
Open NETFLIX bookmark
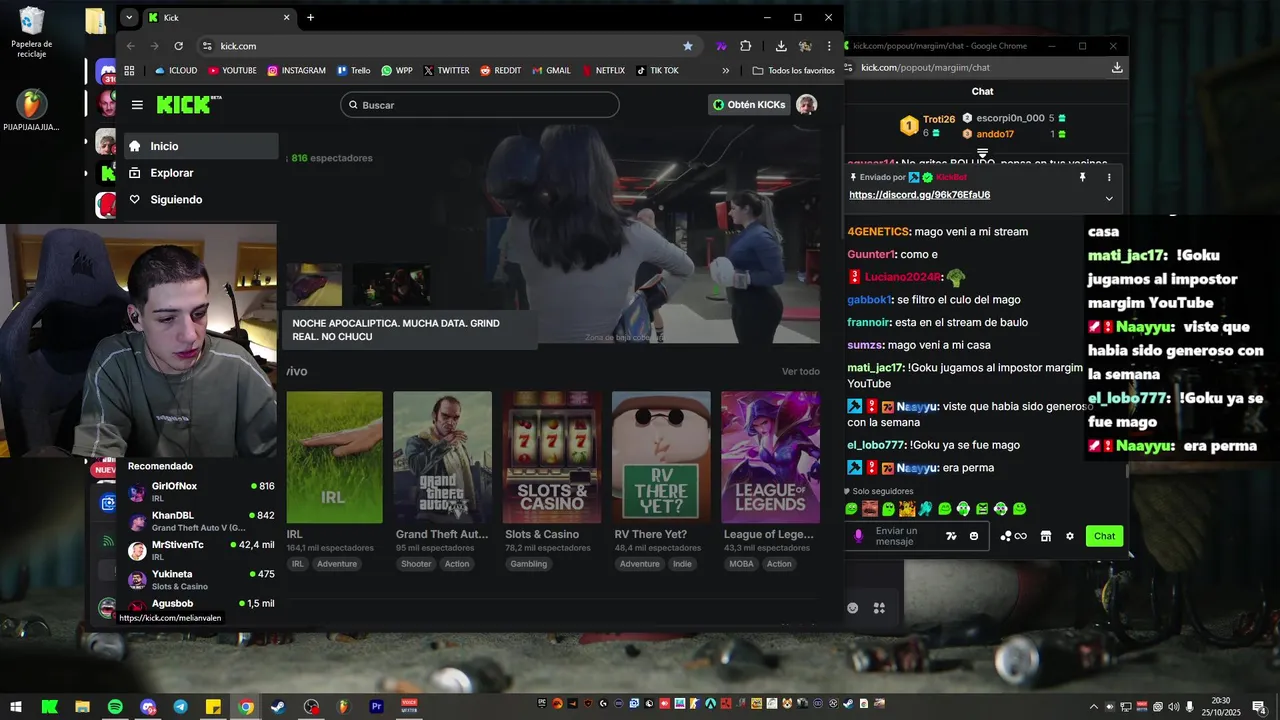point(602,71)
